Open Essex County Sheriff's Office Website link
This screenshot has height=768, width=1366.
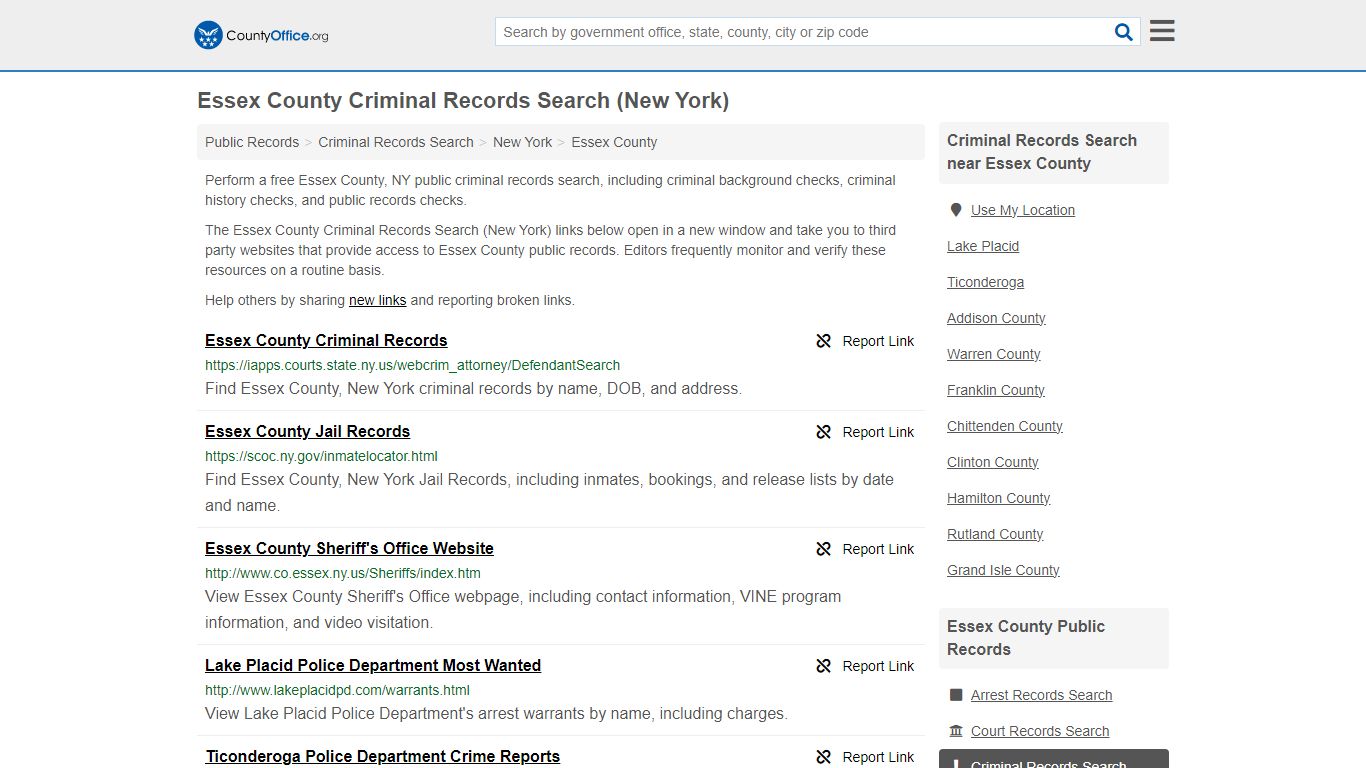[x=349, y=548]
